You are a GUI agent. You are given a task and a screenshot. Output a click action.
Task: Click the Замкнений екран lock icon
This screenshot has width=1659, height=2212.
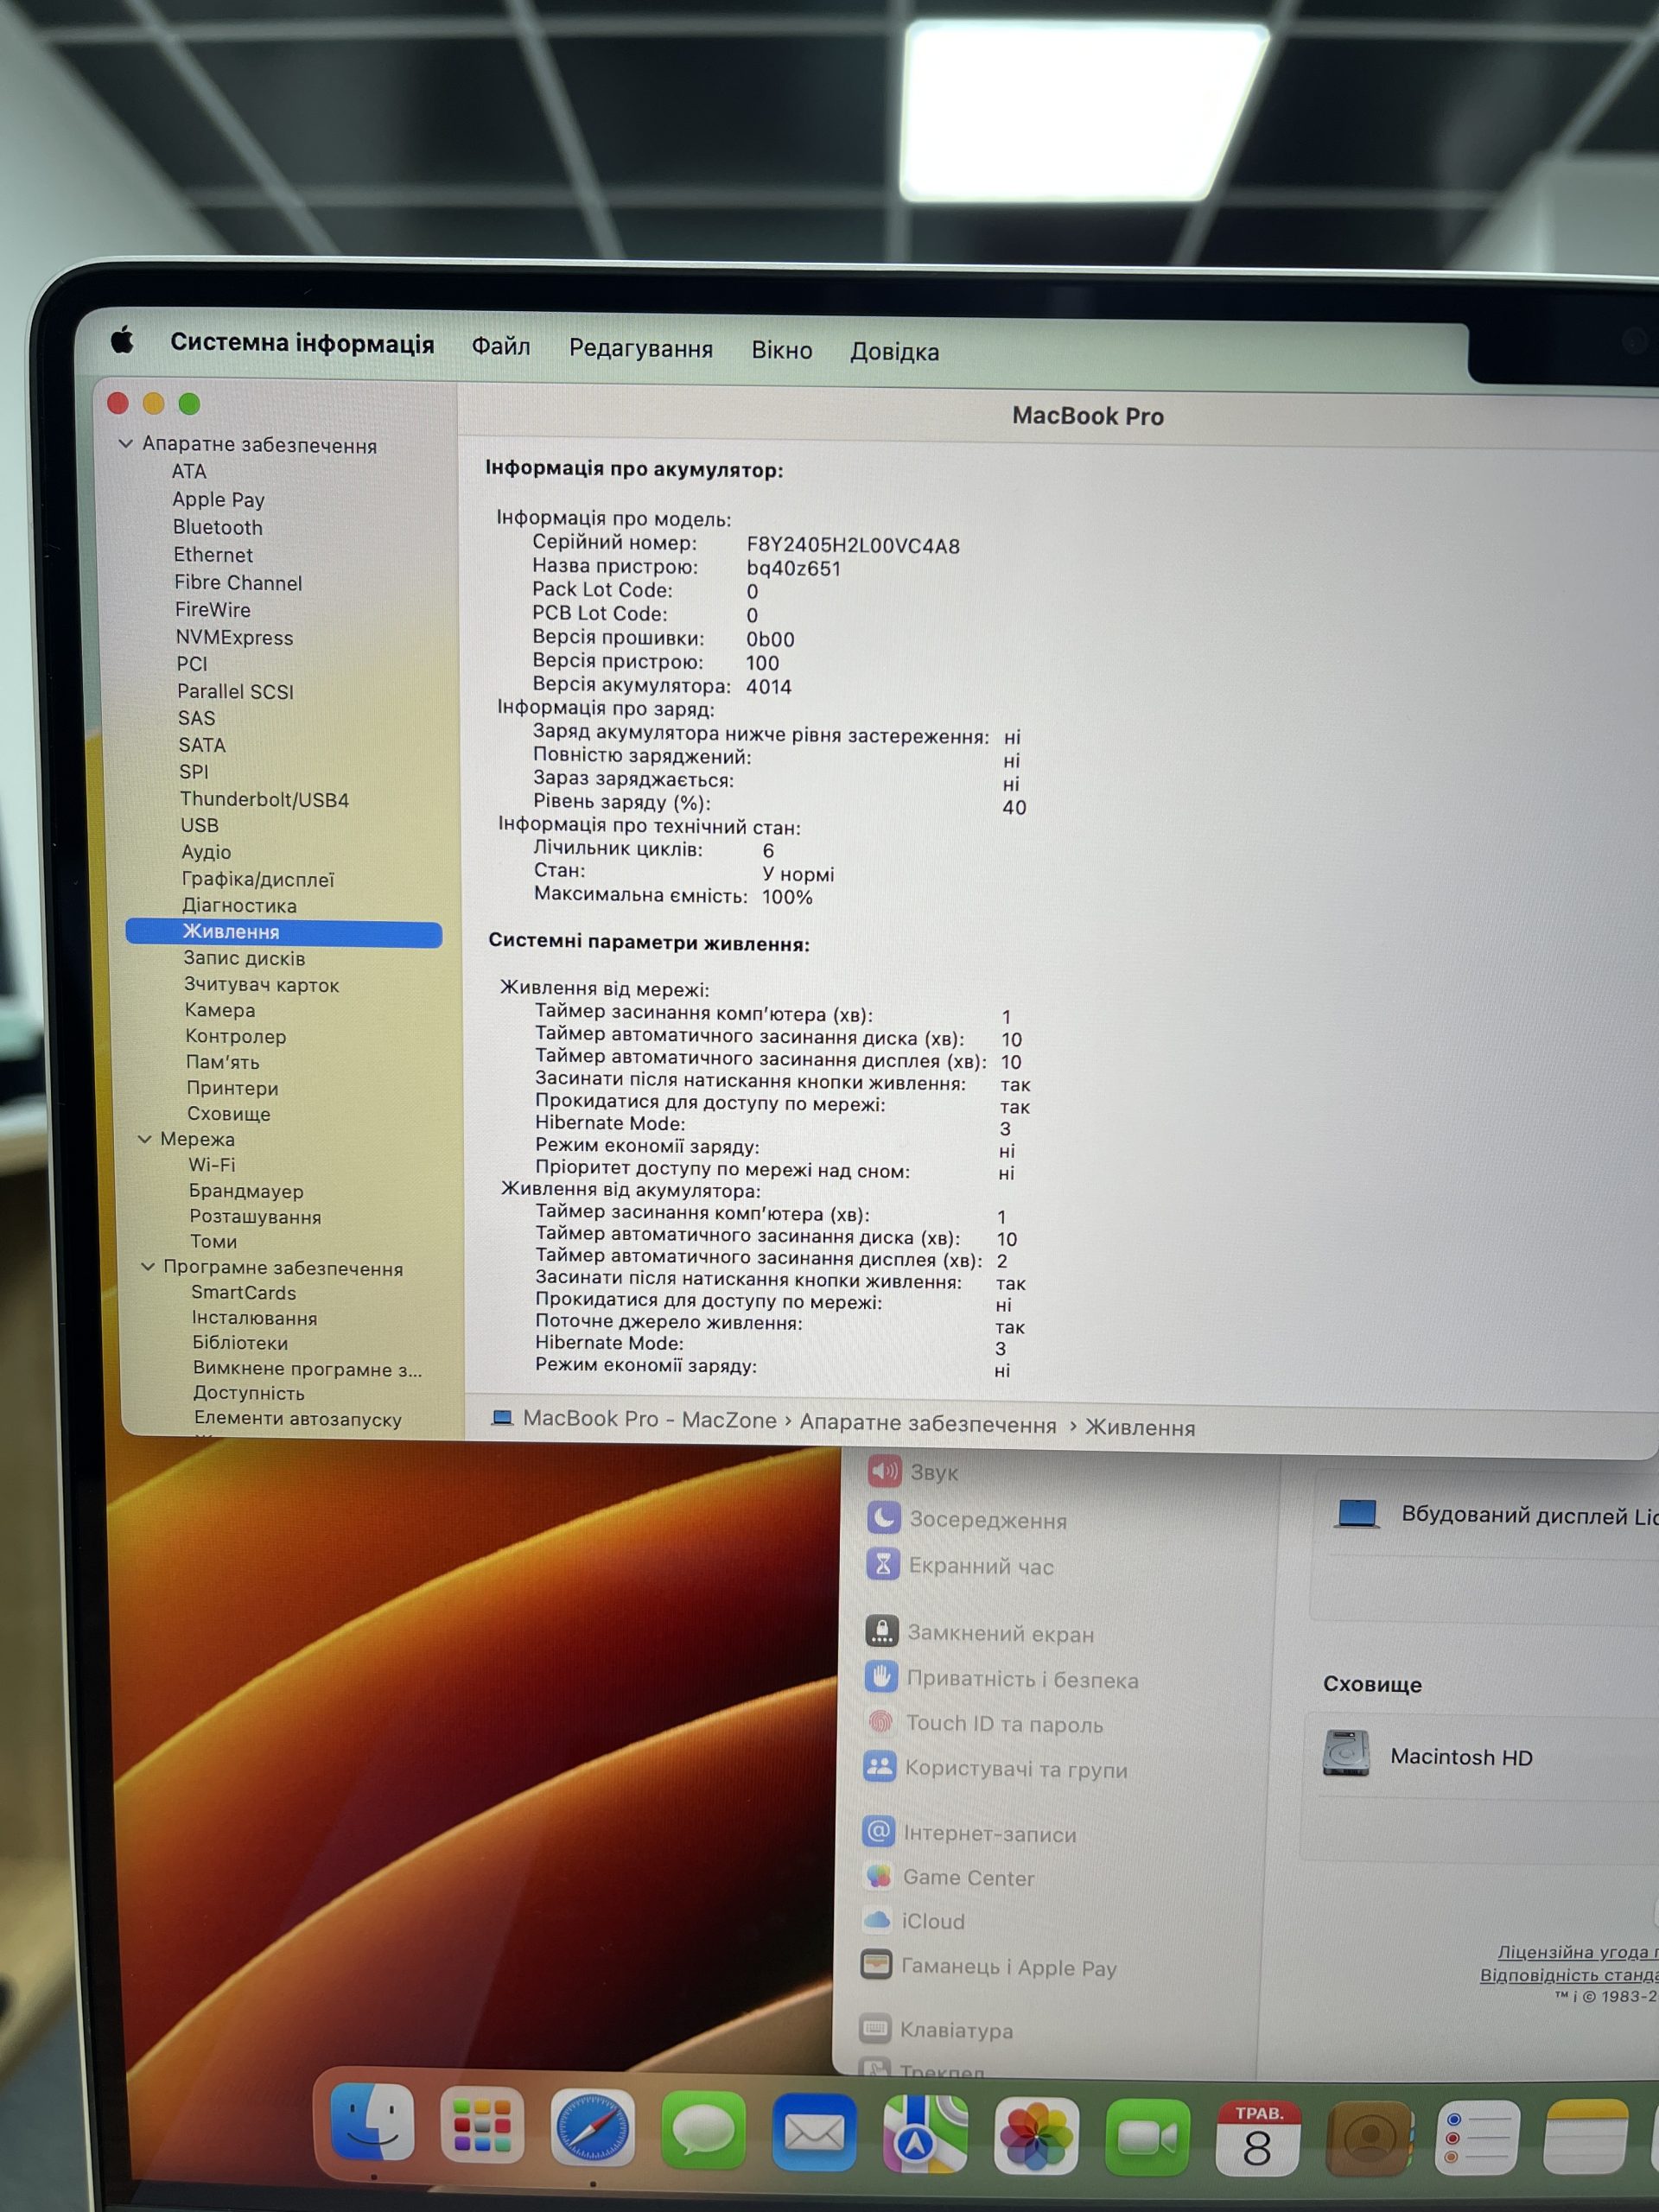pos(881,1631)
